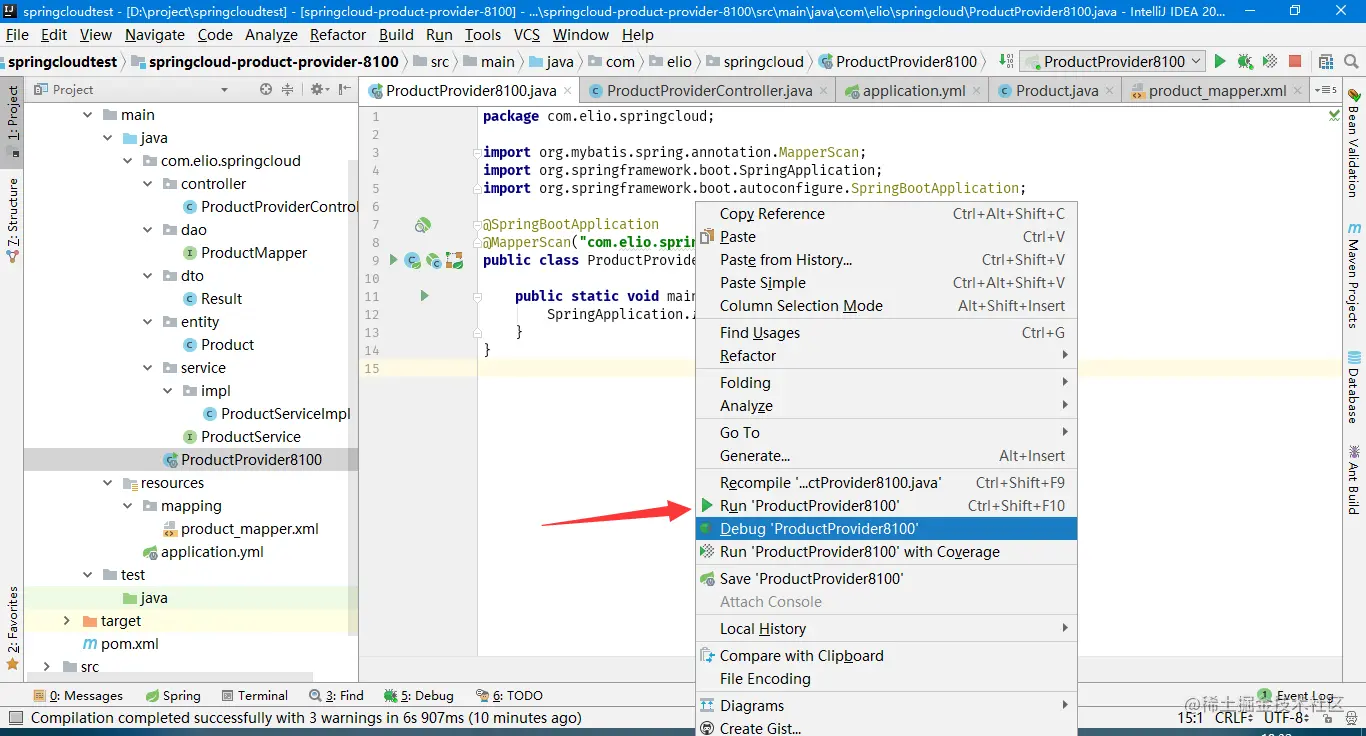
Task: Open the TODO tool window
Action: 510,696
